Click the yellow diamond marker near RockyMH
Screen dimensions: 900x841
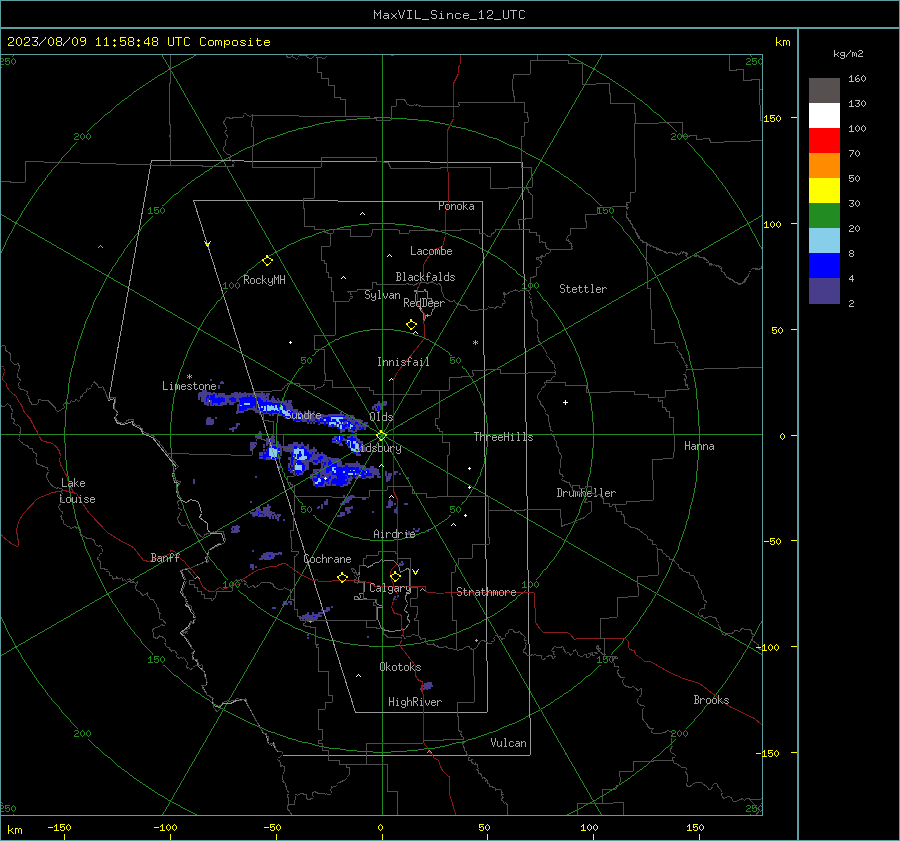[x=267, y=261]
